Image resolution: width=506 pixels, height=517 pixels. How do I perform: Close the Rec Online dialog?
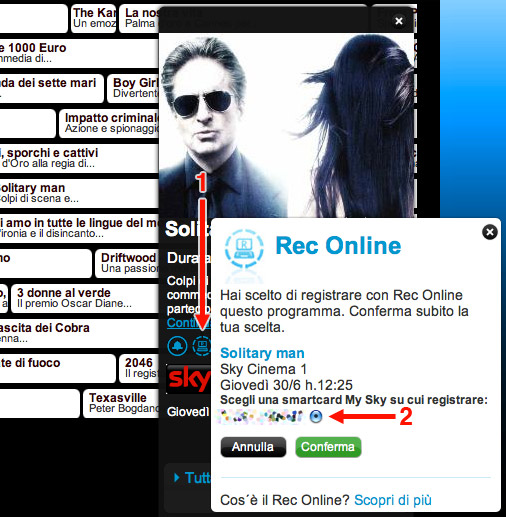pyautogui.click(x=490, y=232)
